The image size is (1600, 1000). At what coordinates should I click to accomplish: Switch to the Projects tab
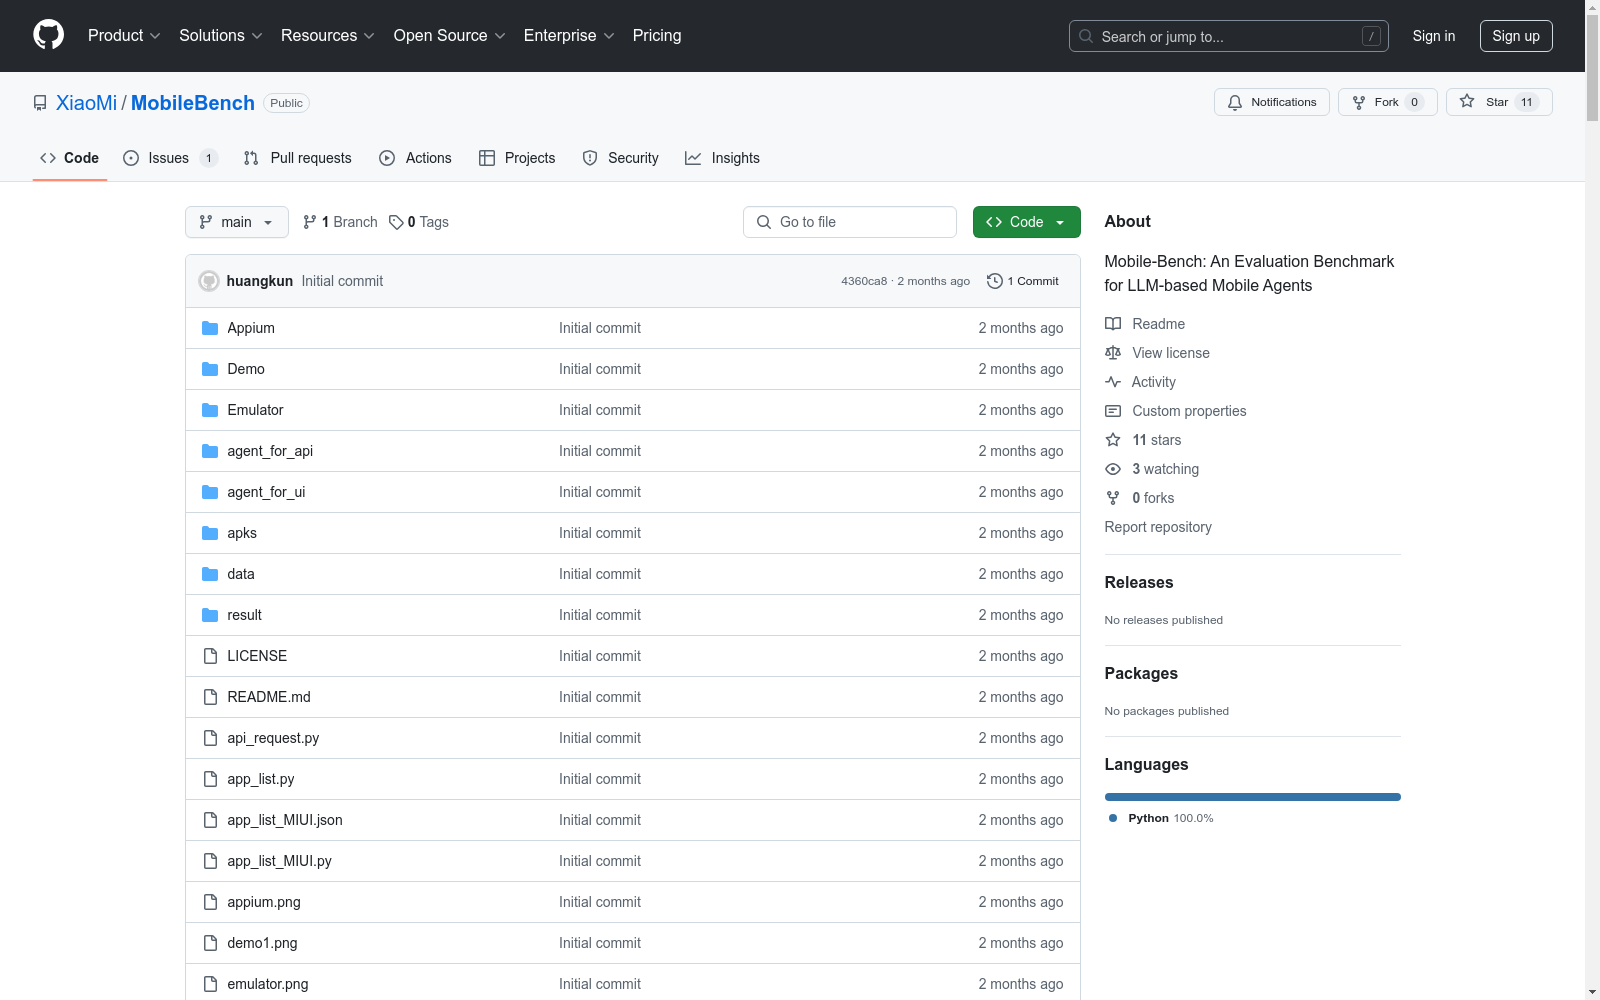click(517, 158)
